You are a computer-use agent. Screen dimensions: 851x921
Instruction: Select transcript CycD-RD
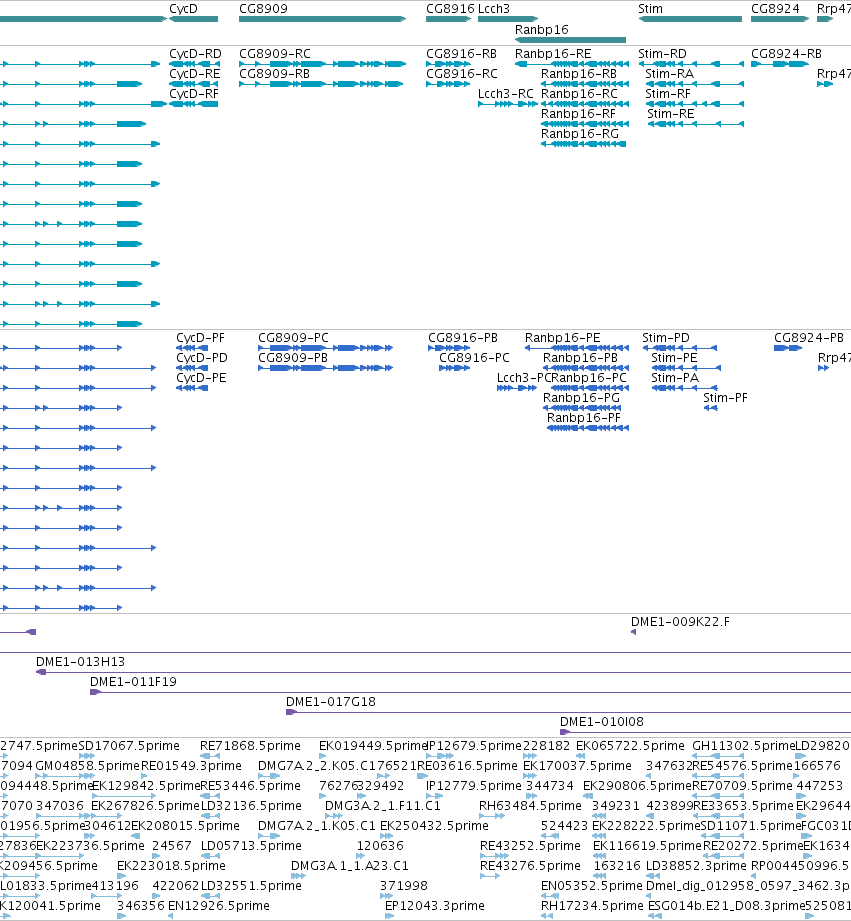[x=195, y=53]
